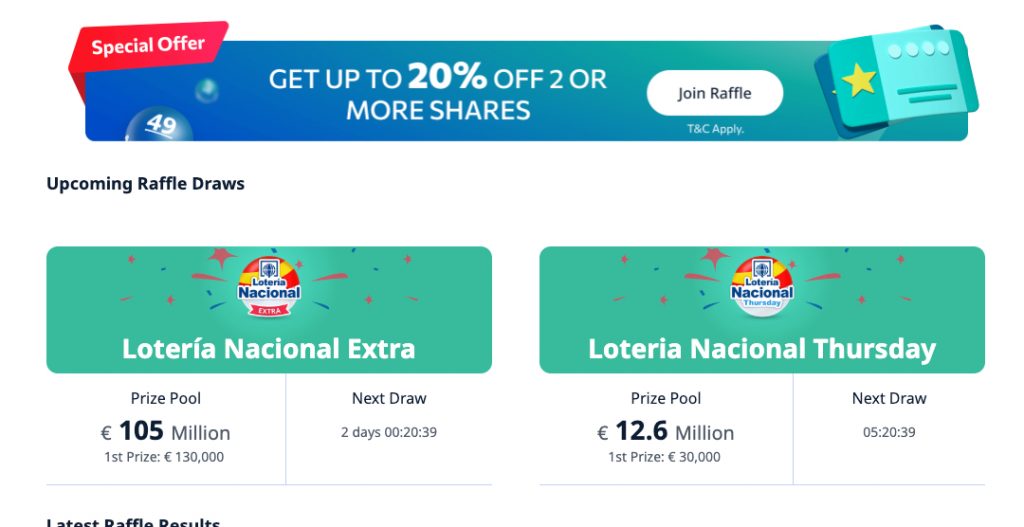
Task: Click the Lotería Nacional Extra logo icon
Action: pos(269,288)
